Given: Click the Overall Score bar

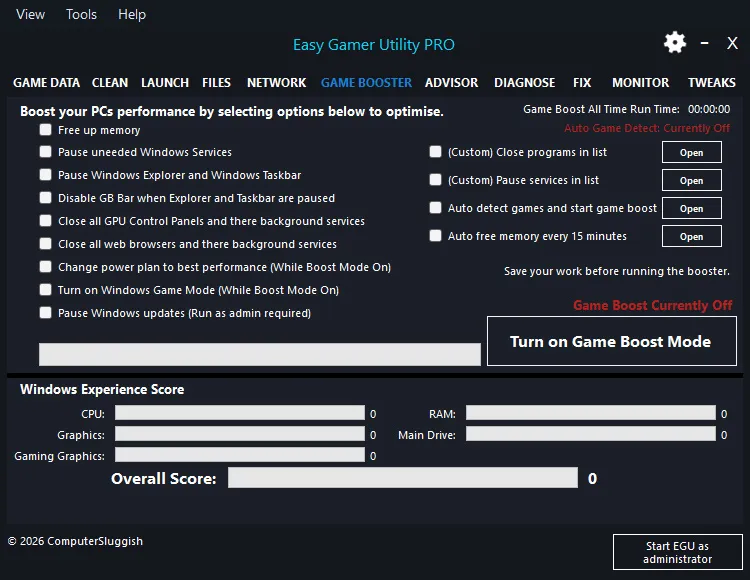Looking at the screenshot, I should click(x=403, y=478).
